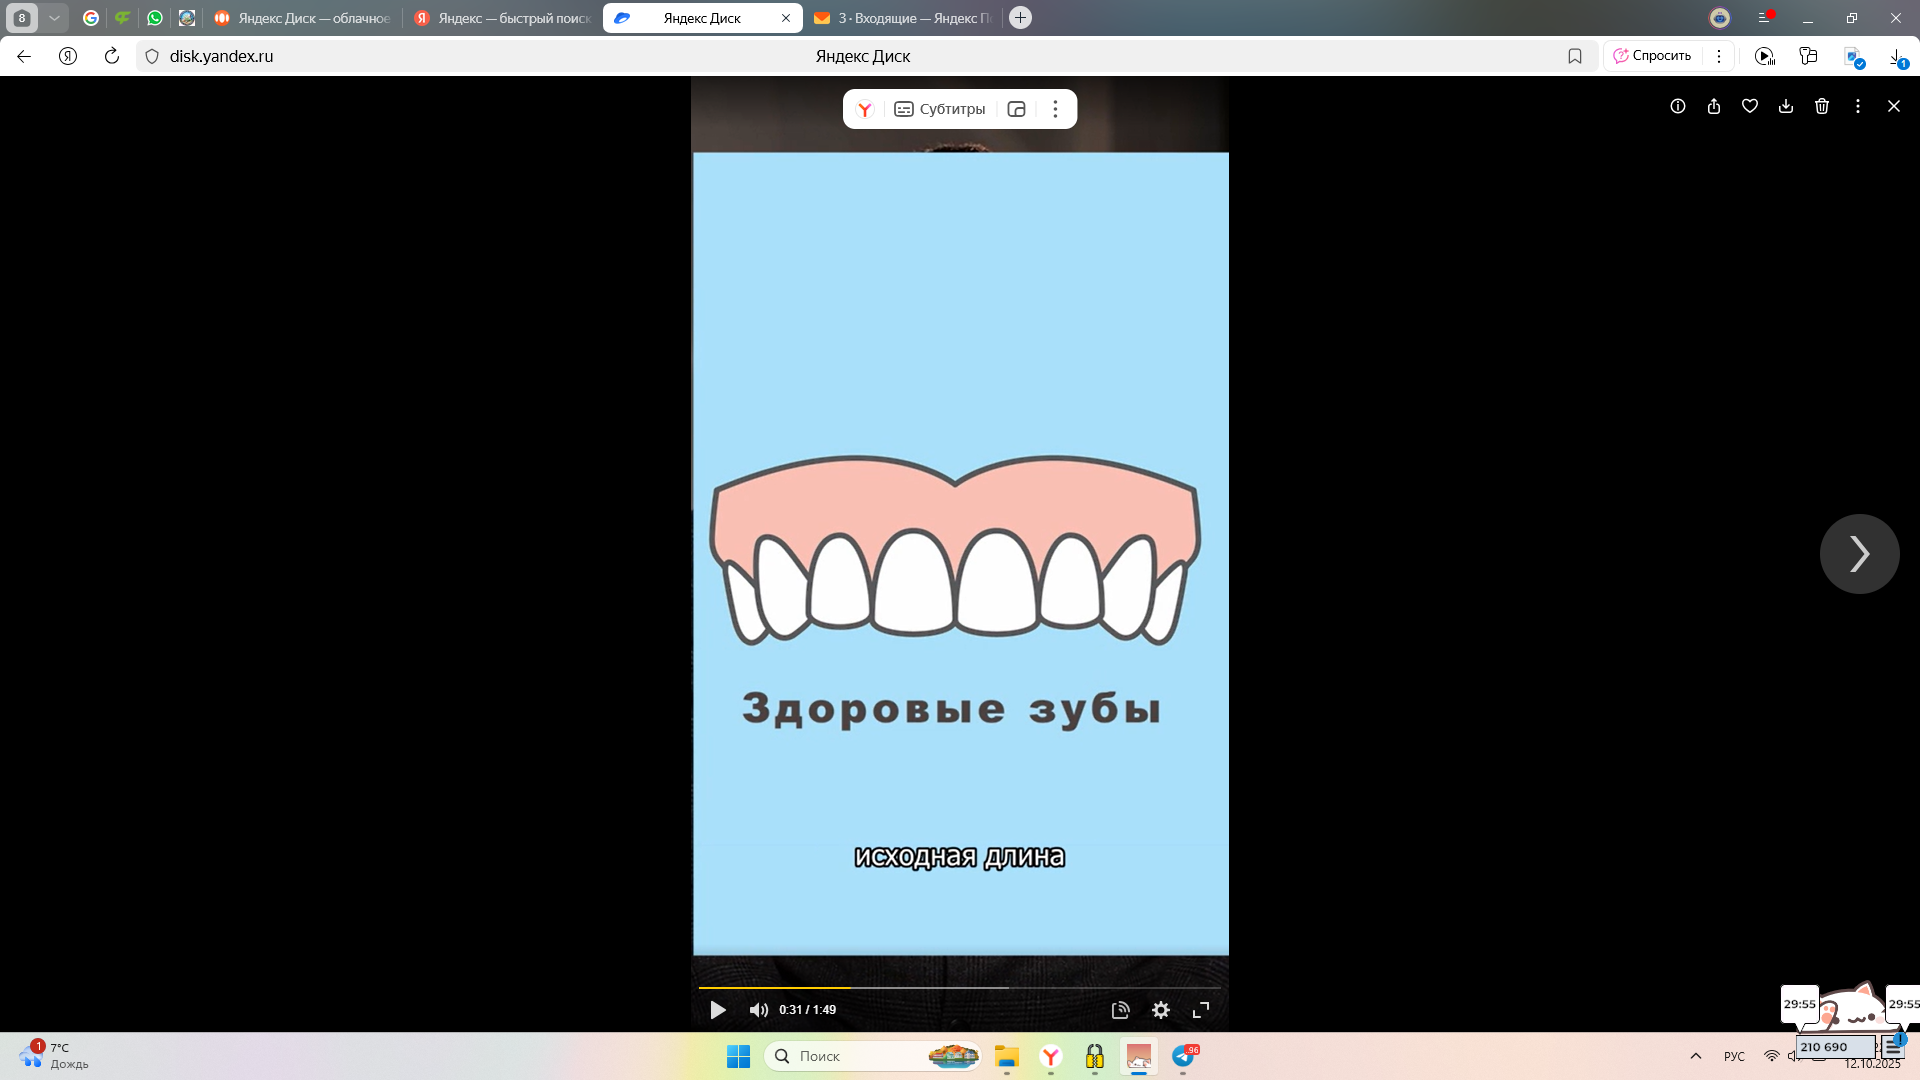Screen dimensions: 1920x1080
Task: Switch to fullscreen playback
Action: point(1200,1010)
